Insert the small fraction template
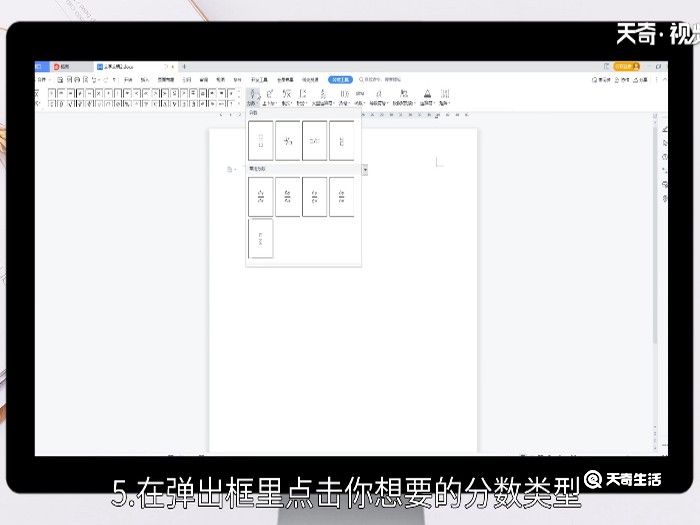 point(342,140)
